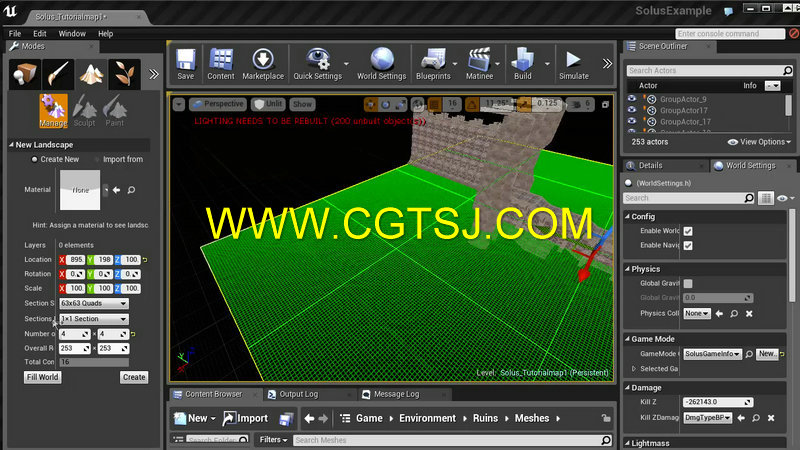Open the Window menu

(x=72, y=34)
